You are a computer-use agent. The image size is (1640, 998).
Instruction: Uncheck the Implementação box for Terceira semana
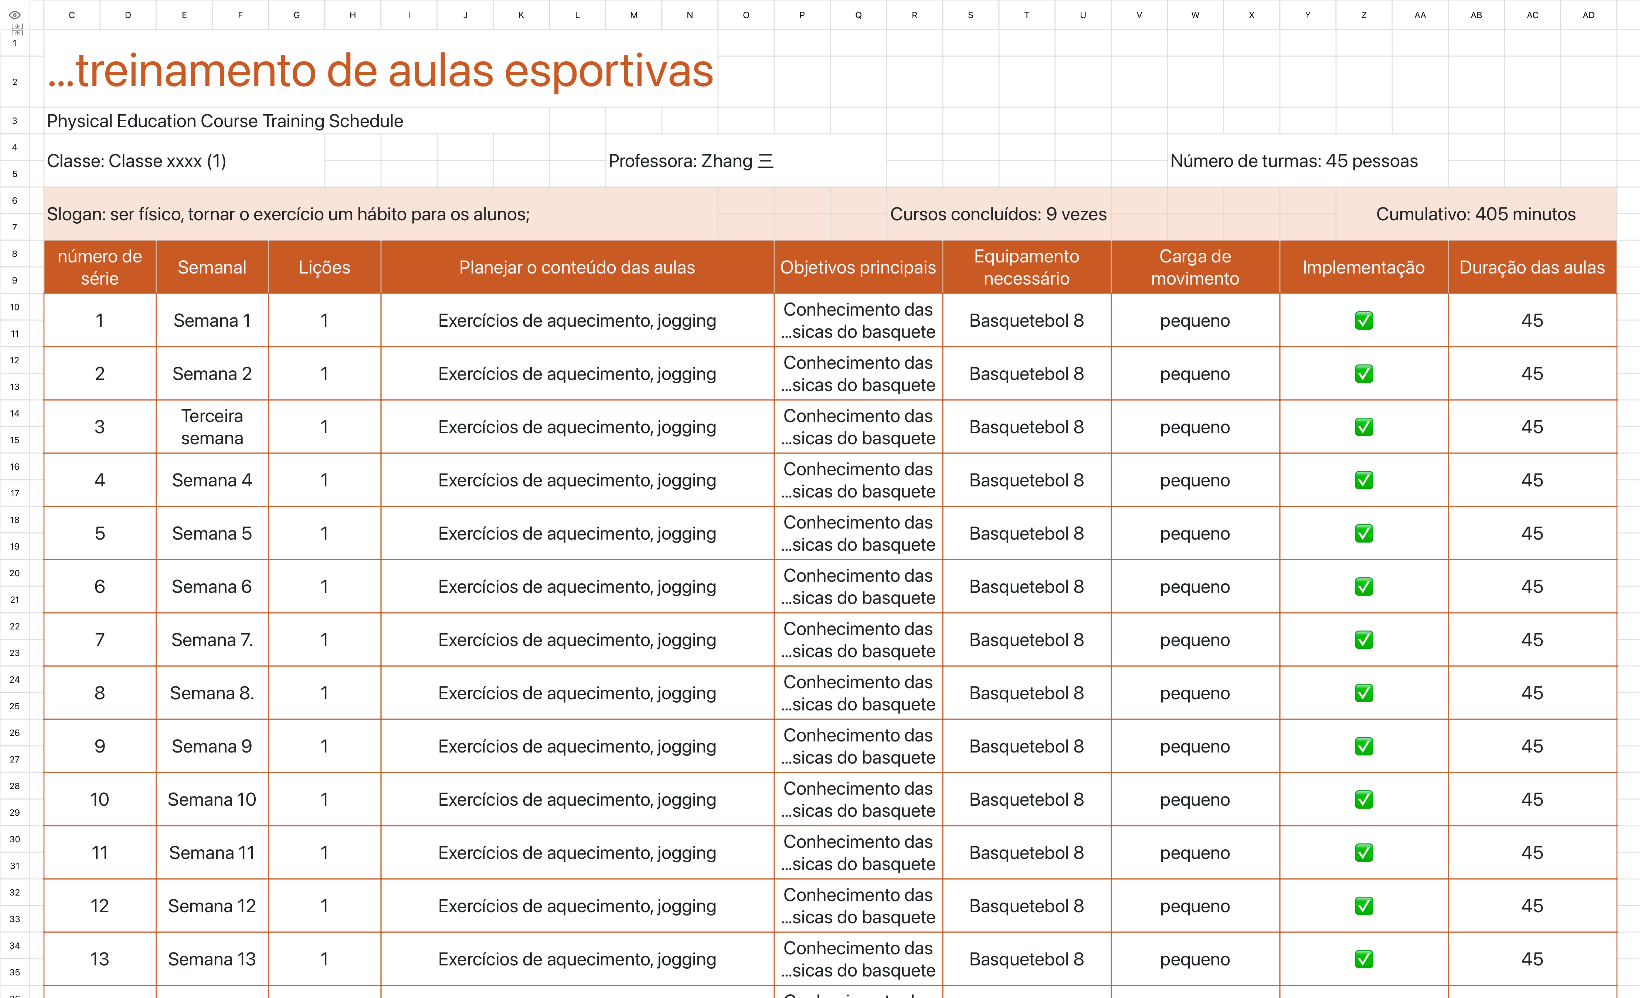point(1363,427)
